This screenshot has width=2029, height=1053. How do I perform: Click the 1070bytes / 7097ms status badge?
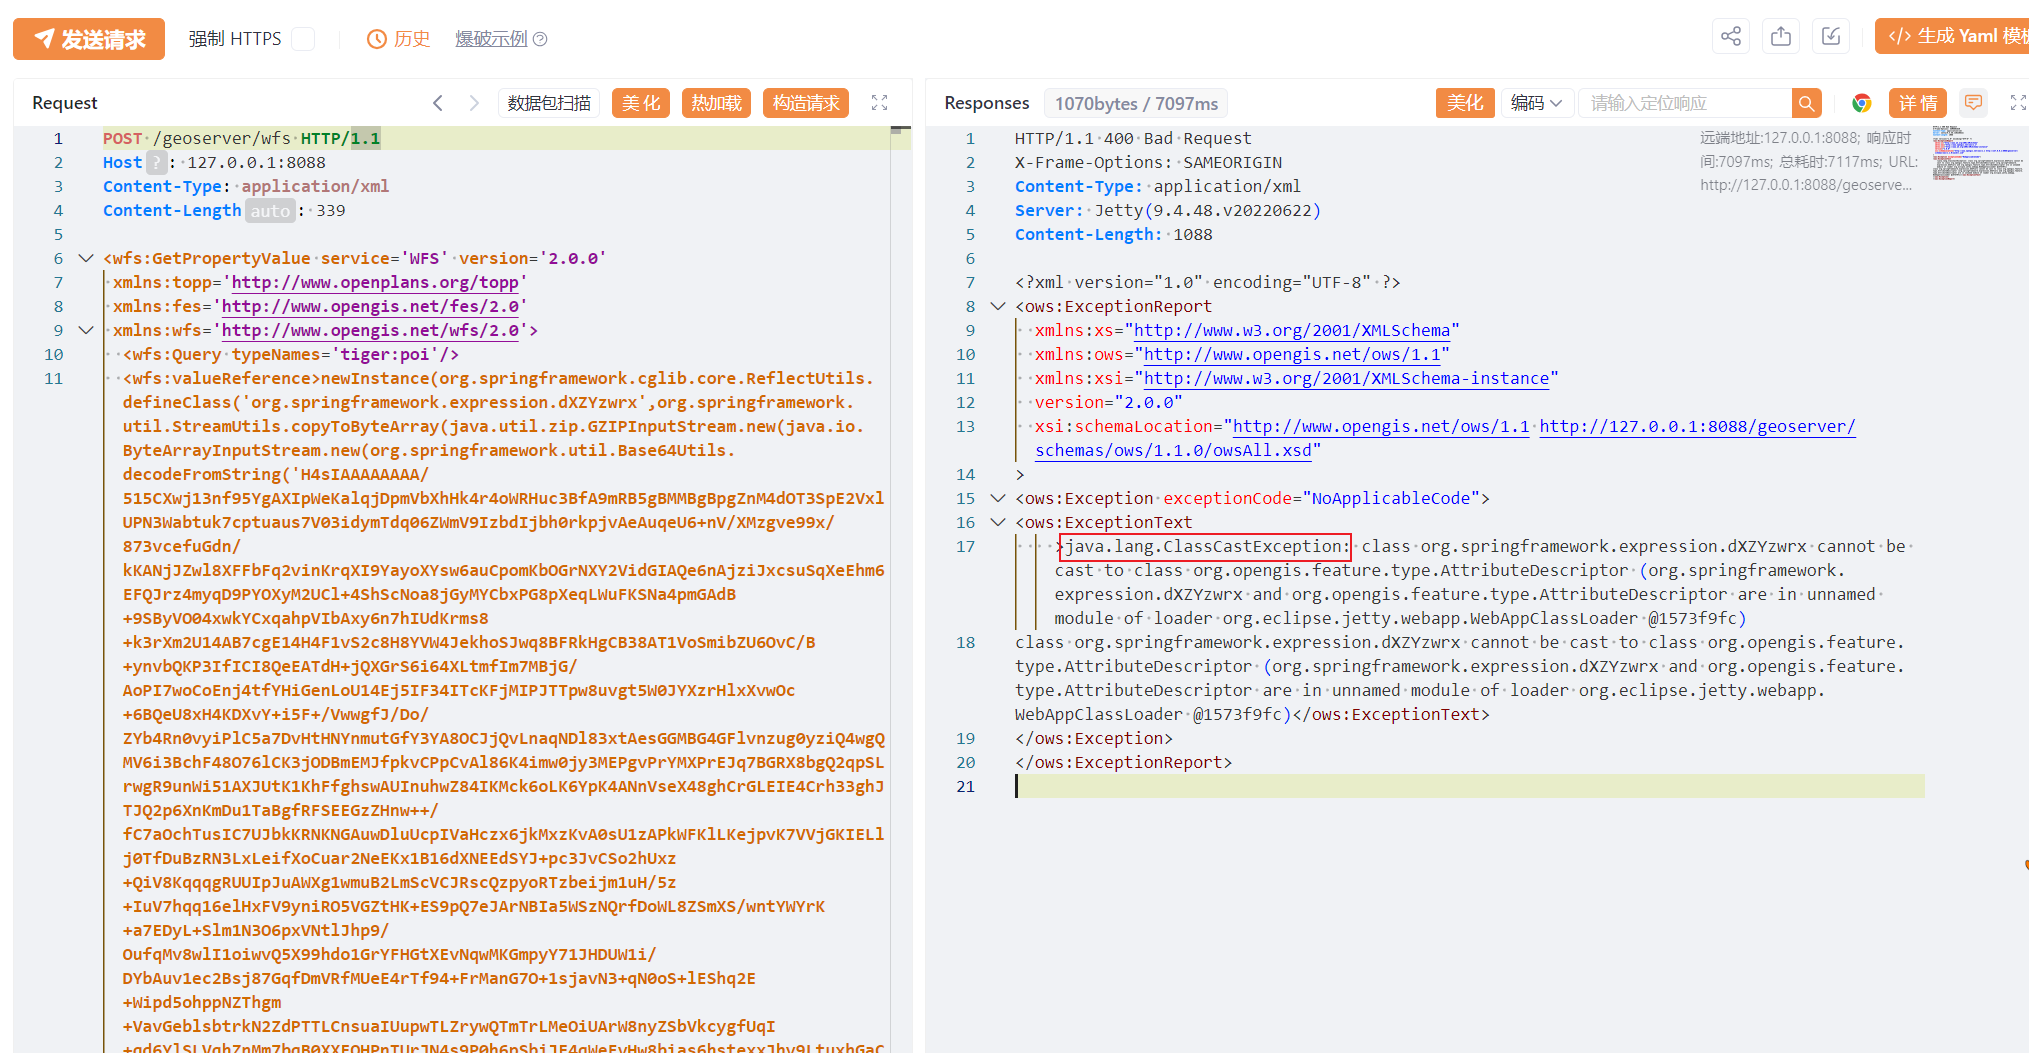click(1136, 103)
